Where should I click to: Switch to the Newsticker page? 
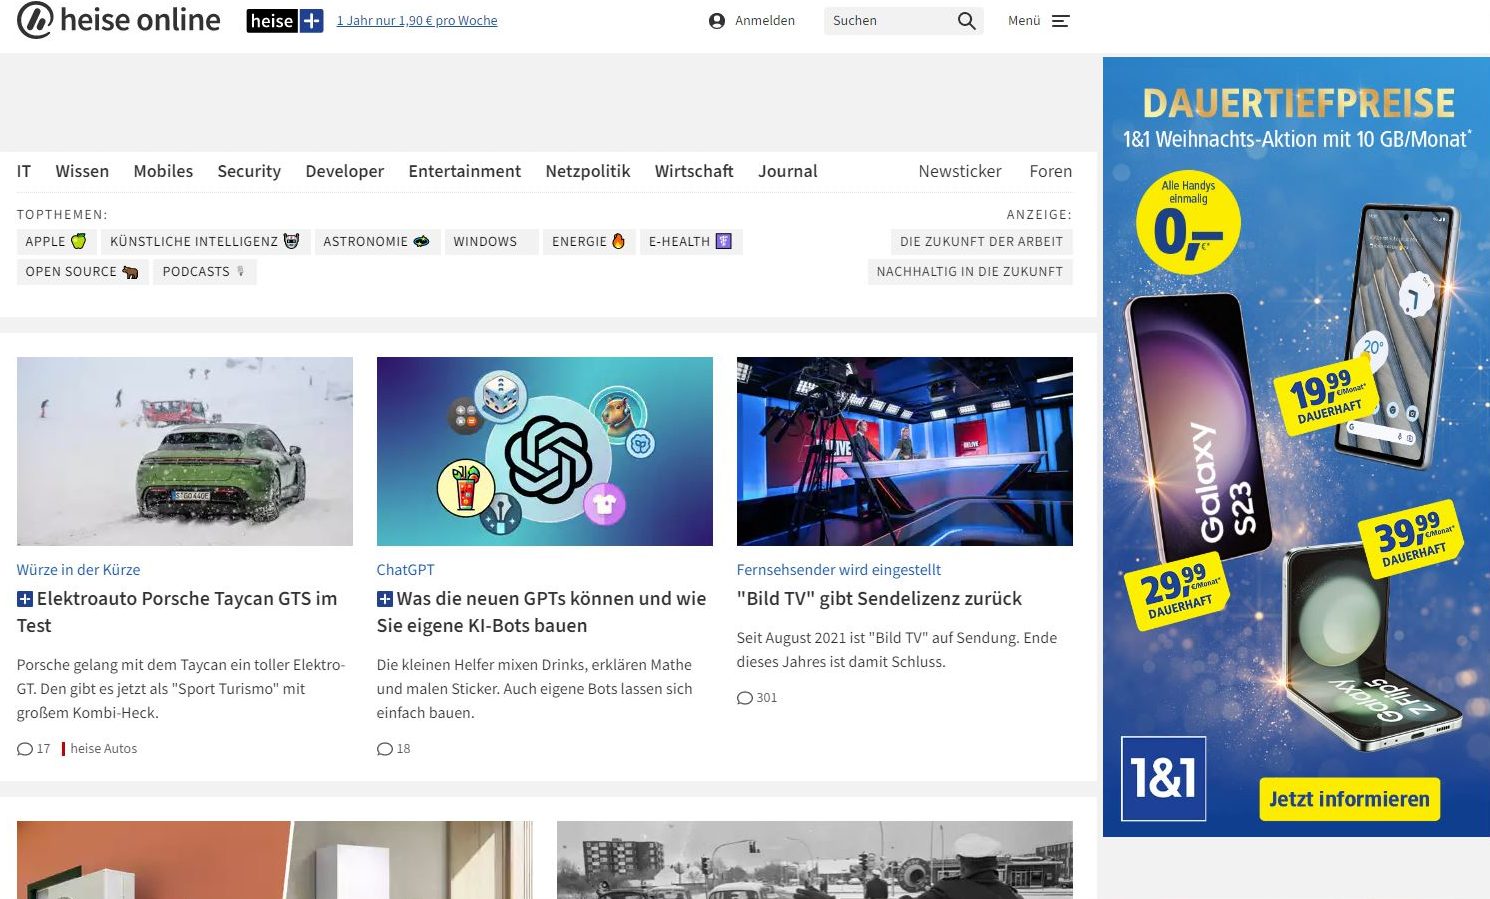pos(959,171)
